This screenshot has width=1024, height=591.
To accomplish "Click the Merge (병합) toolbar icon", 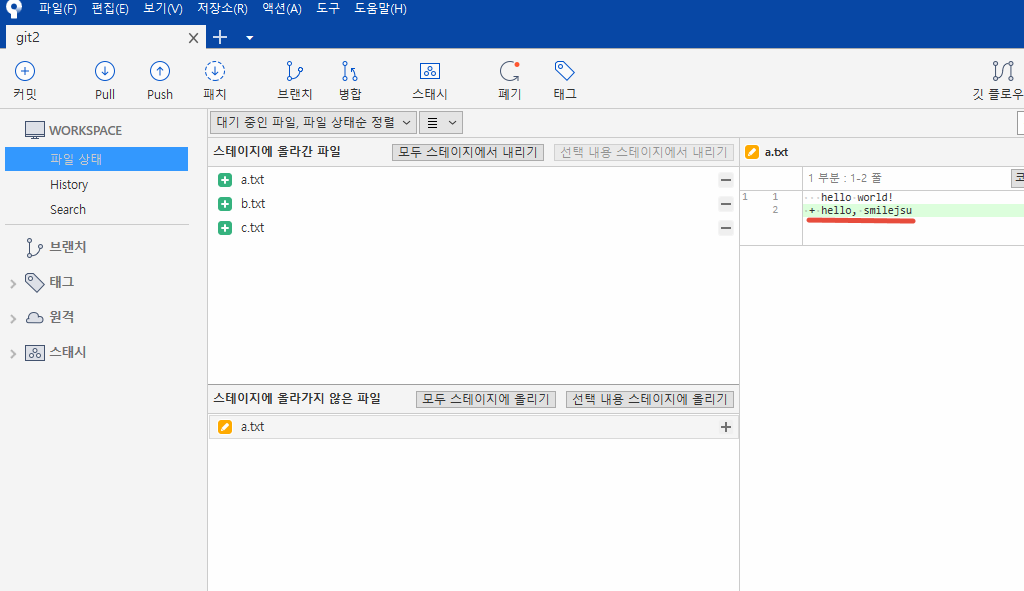I will (350, 71).
